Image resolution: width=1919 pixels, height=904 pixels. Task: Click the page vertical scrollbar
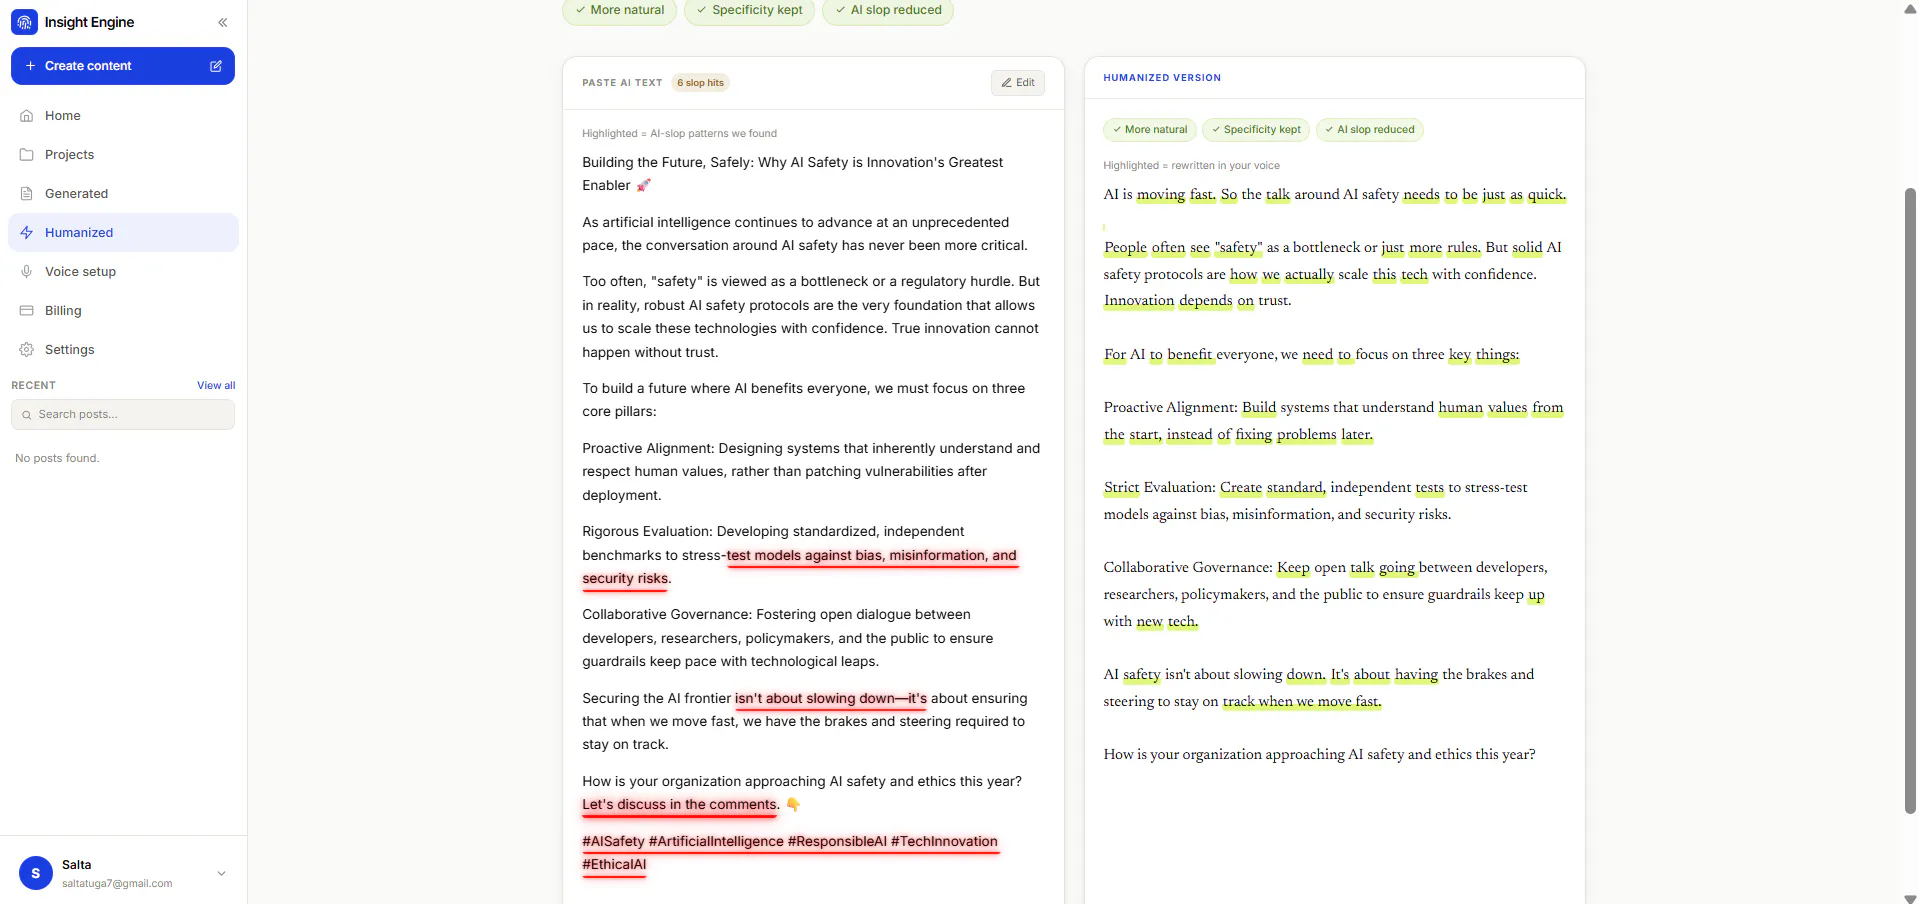[1910, 500]
